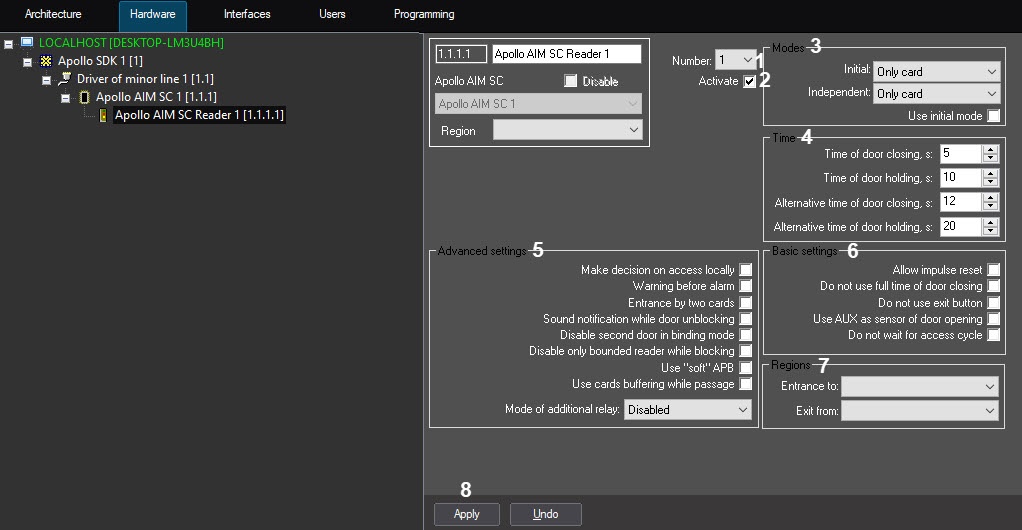Viewport: 1022px width, 530px height.
Task: Check Make decision on access locally
Action: click(x=745, y=270)
